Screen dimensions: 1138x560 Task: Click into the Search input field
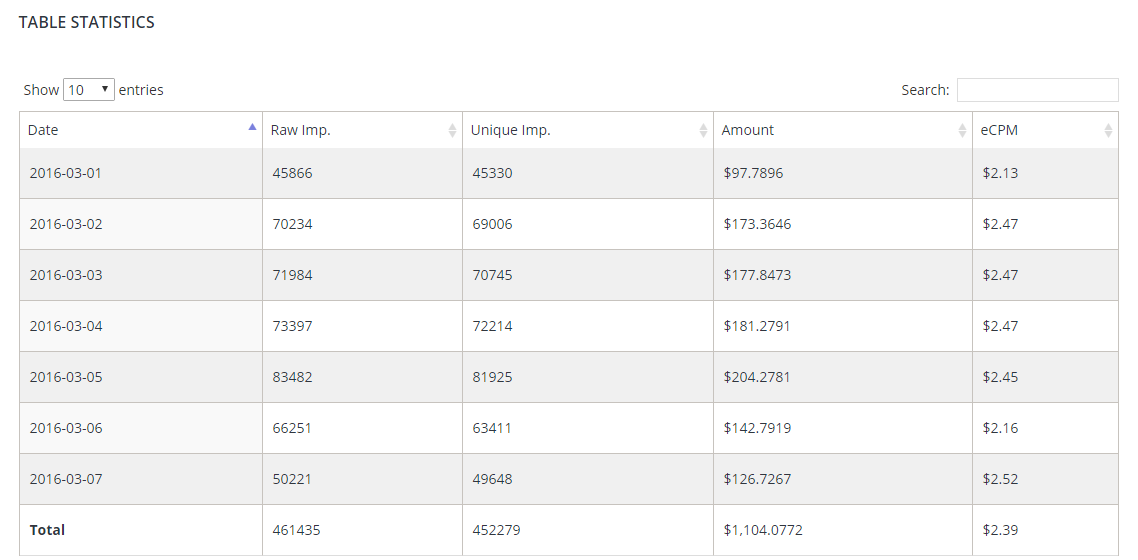pyautogui.click(x=1037, y=90)
